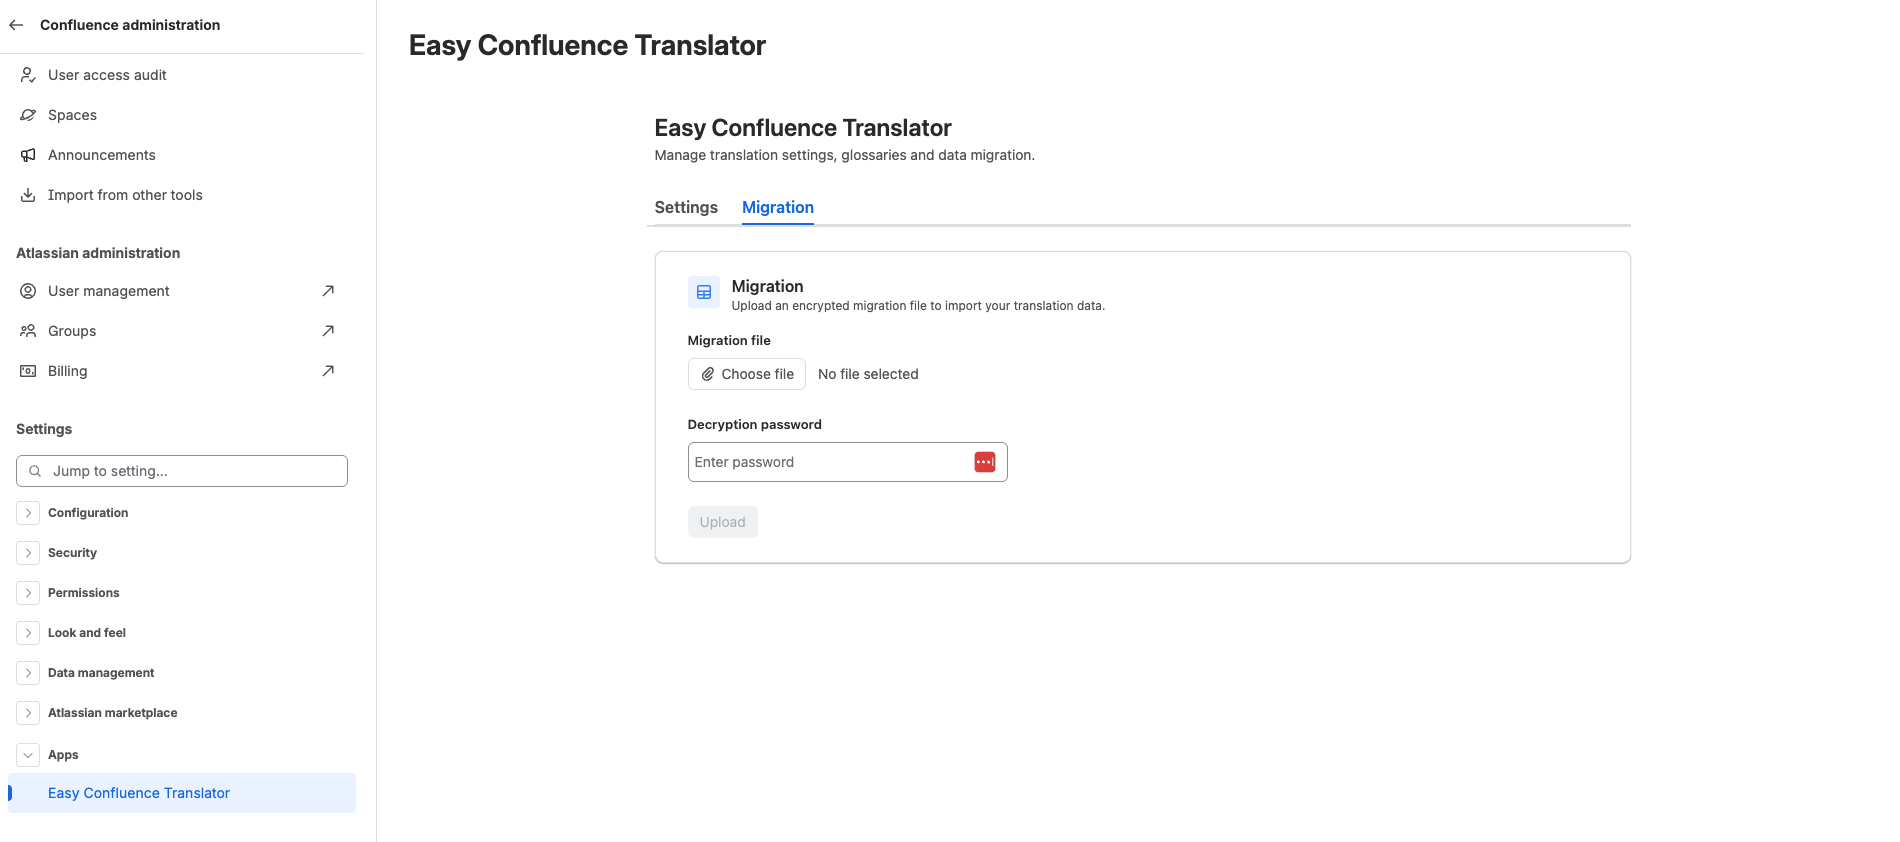1900x842 pixels.
Task: Expand the Security section
Action: click(x=28, y=553)
